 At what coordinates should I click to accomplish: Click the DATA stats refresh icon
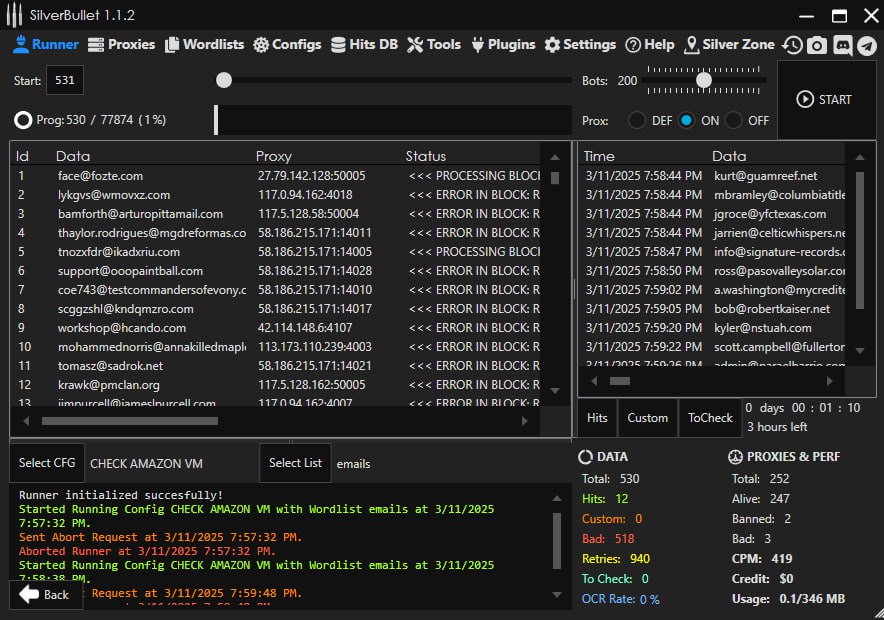[586, 457]
